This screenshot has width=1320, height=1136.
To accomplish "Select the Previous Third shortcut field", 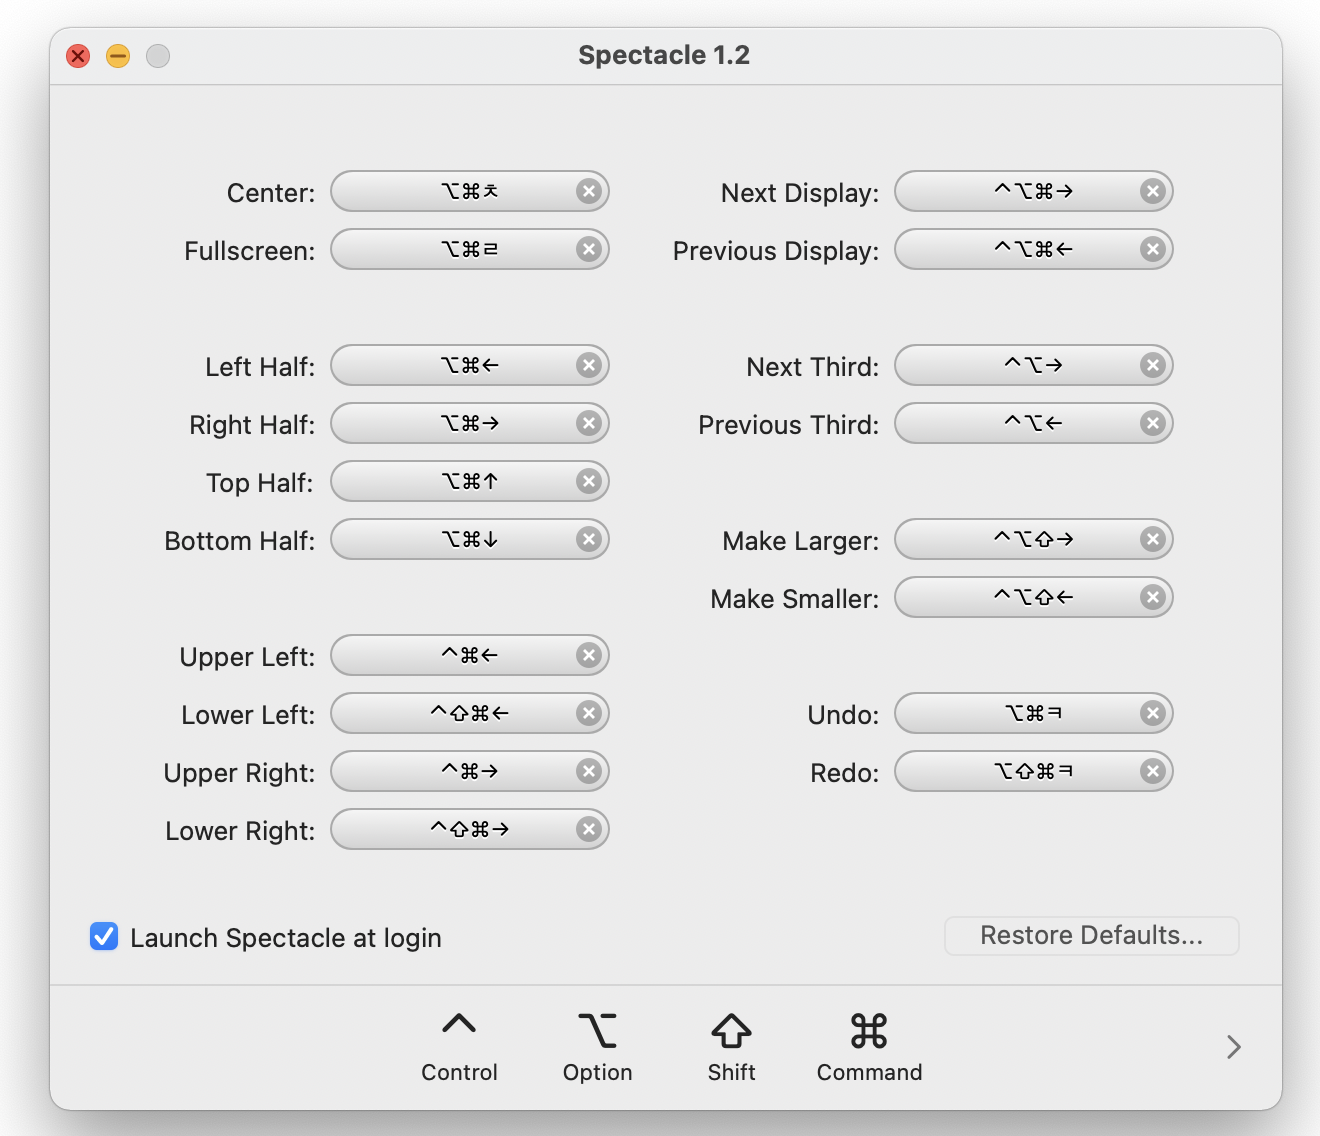I will coord(1034,423).
